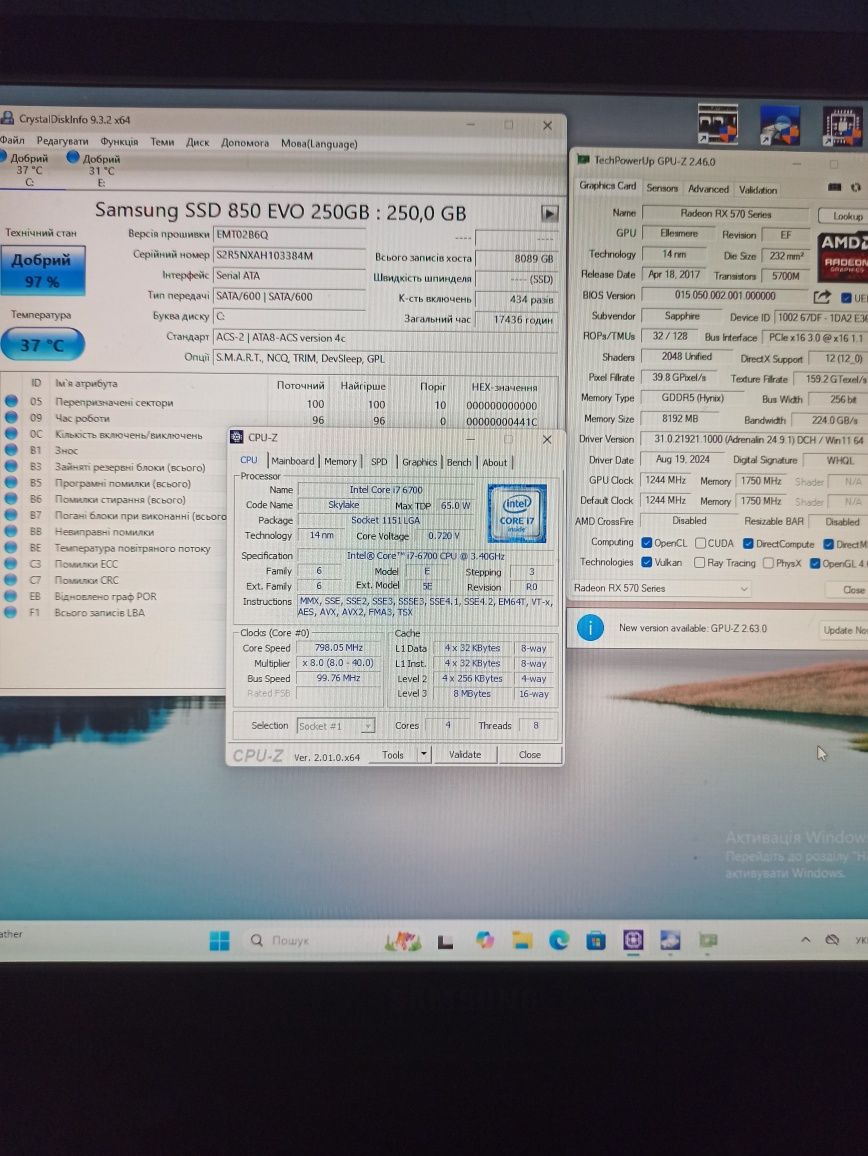Image resolution: width=868 pixels, height=1156 pixels.
Task: Switch to the Sensors tab in GPU-Z
Action: (x=662, y=188)
